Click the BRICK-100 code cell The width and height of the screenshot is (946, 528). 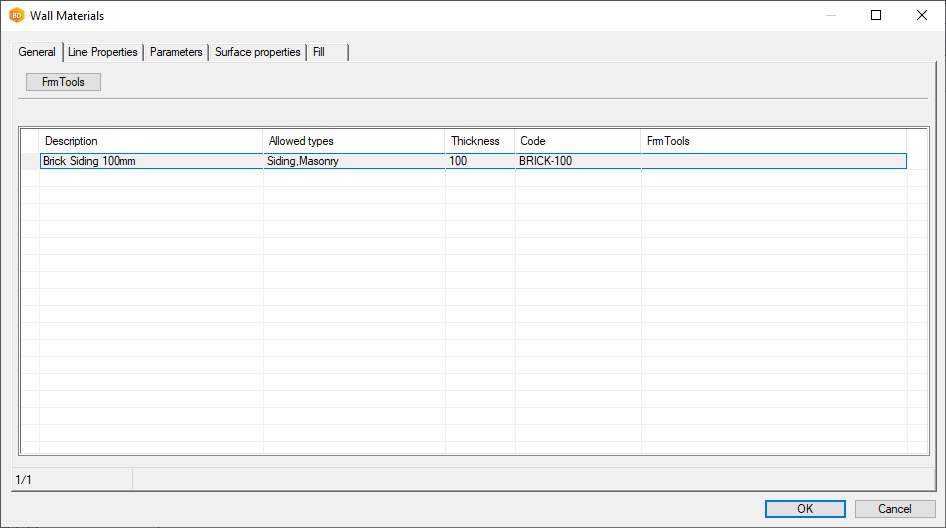click(x=577, y=161)
